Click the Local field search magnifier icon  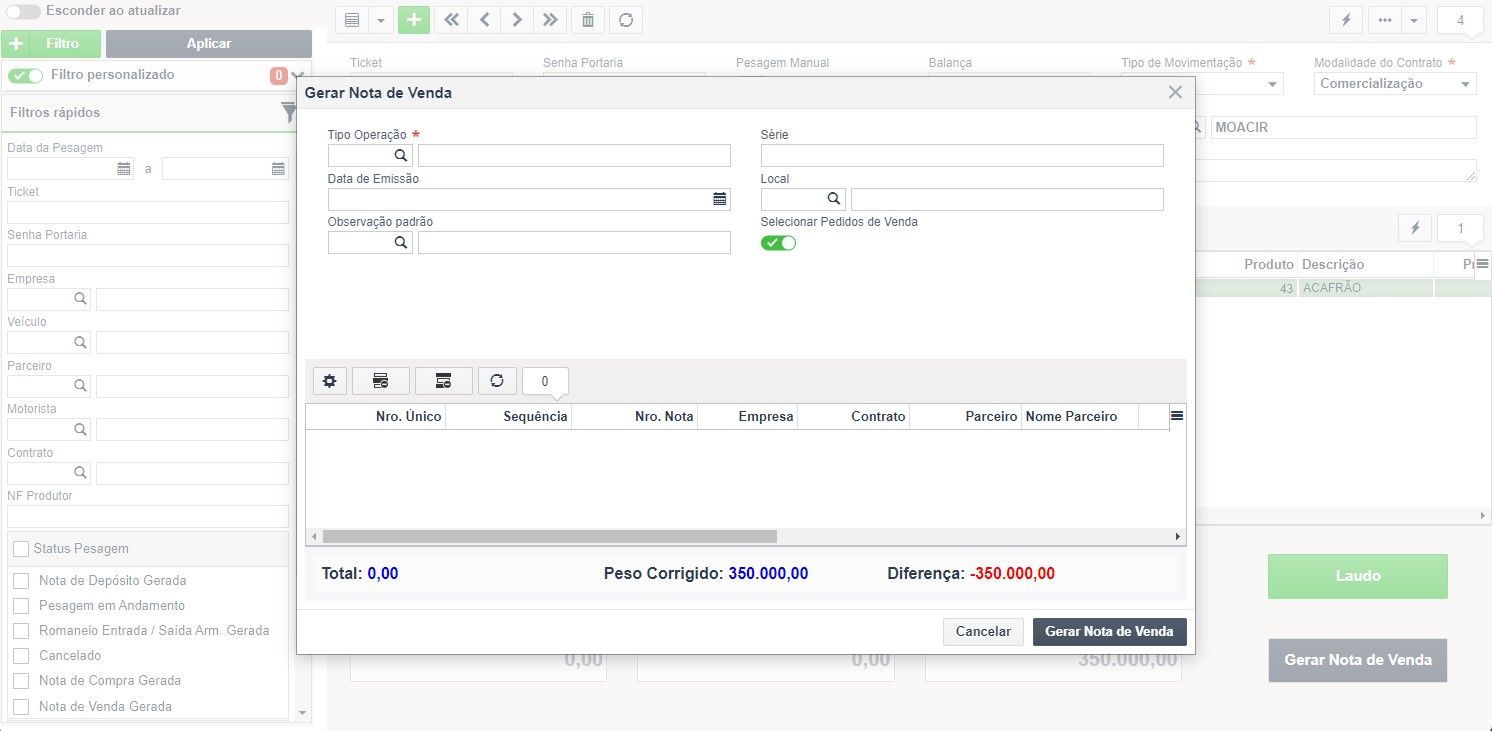coord(833,199)
